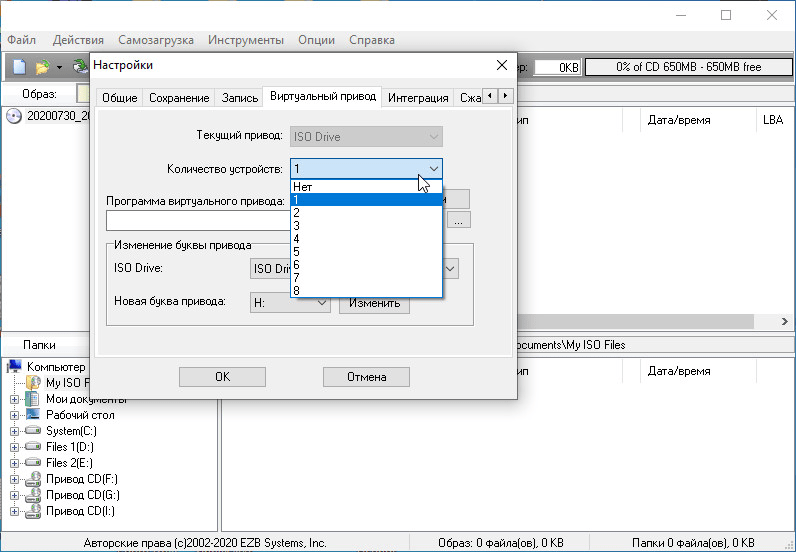Screen dimensions: 796x552
Task: Click the Files 1(D:) drive icon
Action: (x=32, y=447)
